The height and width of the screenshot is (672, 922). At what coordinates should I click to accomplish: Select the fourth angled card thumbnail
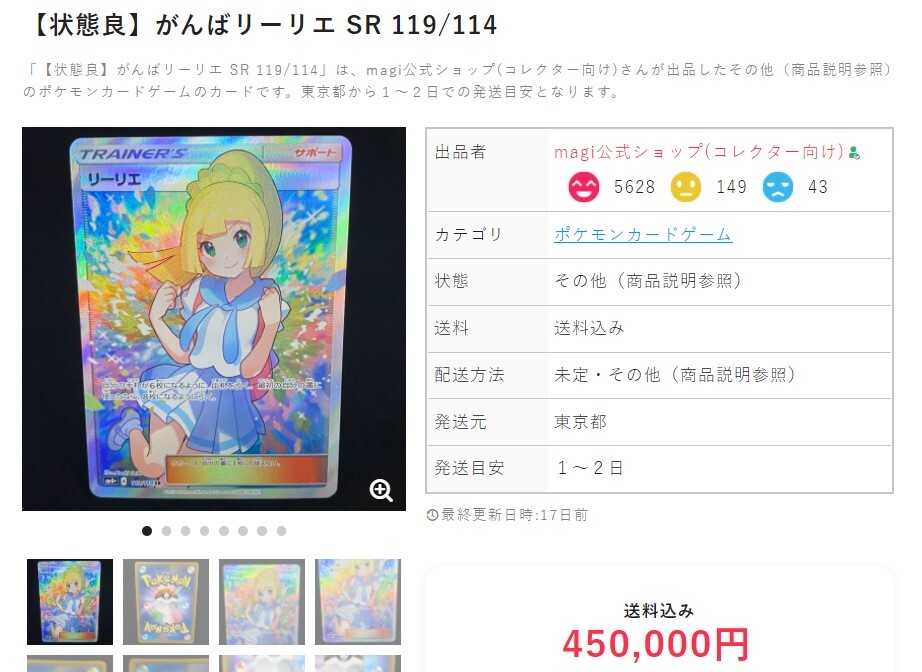[x=358, y=601]
